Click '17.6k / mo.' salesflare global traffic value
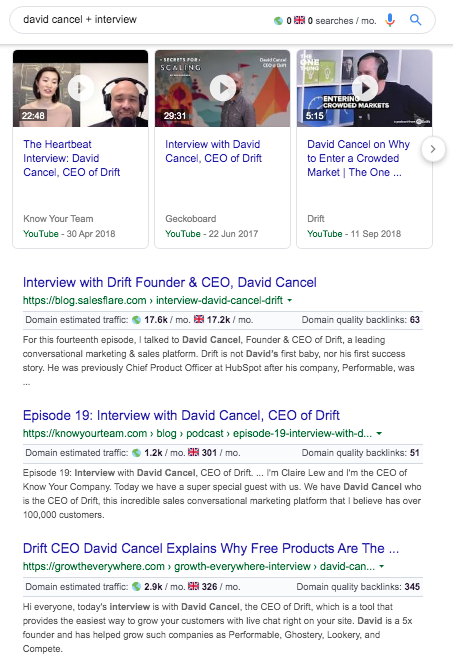This screenshot has width=453, height=657. point(167,320)
